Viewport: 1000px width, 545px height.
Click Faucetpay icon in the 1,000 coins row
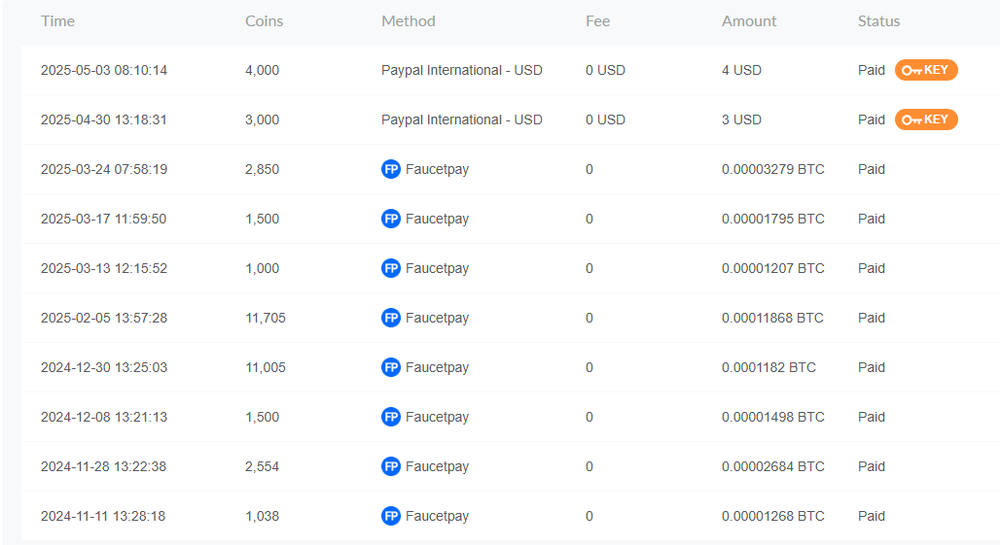391,268
